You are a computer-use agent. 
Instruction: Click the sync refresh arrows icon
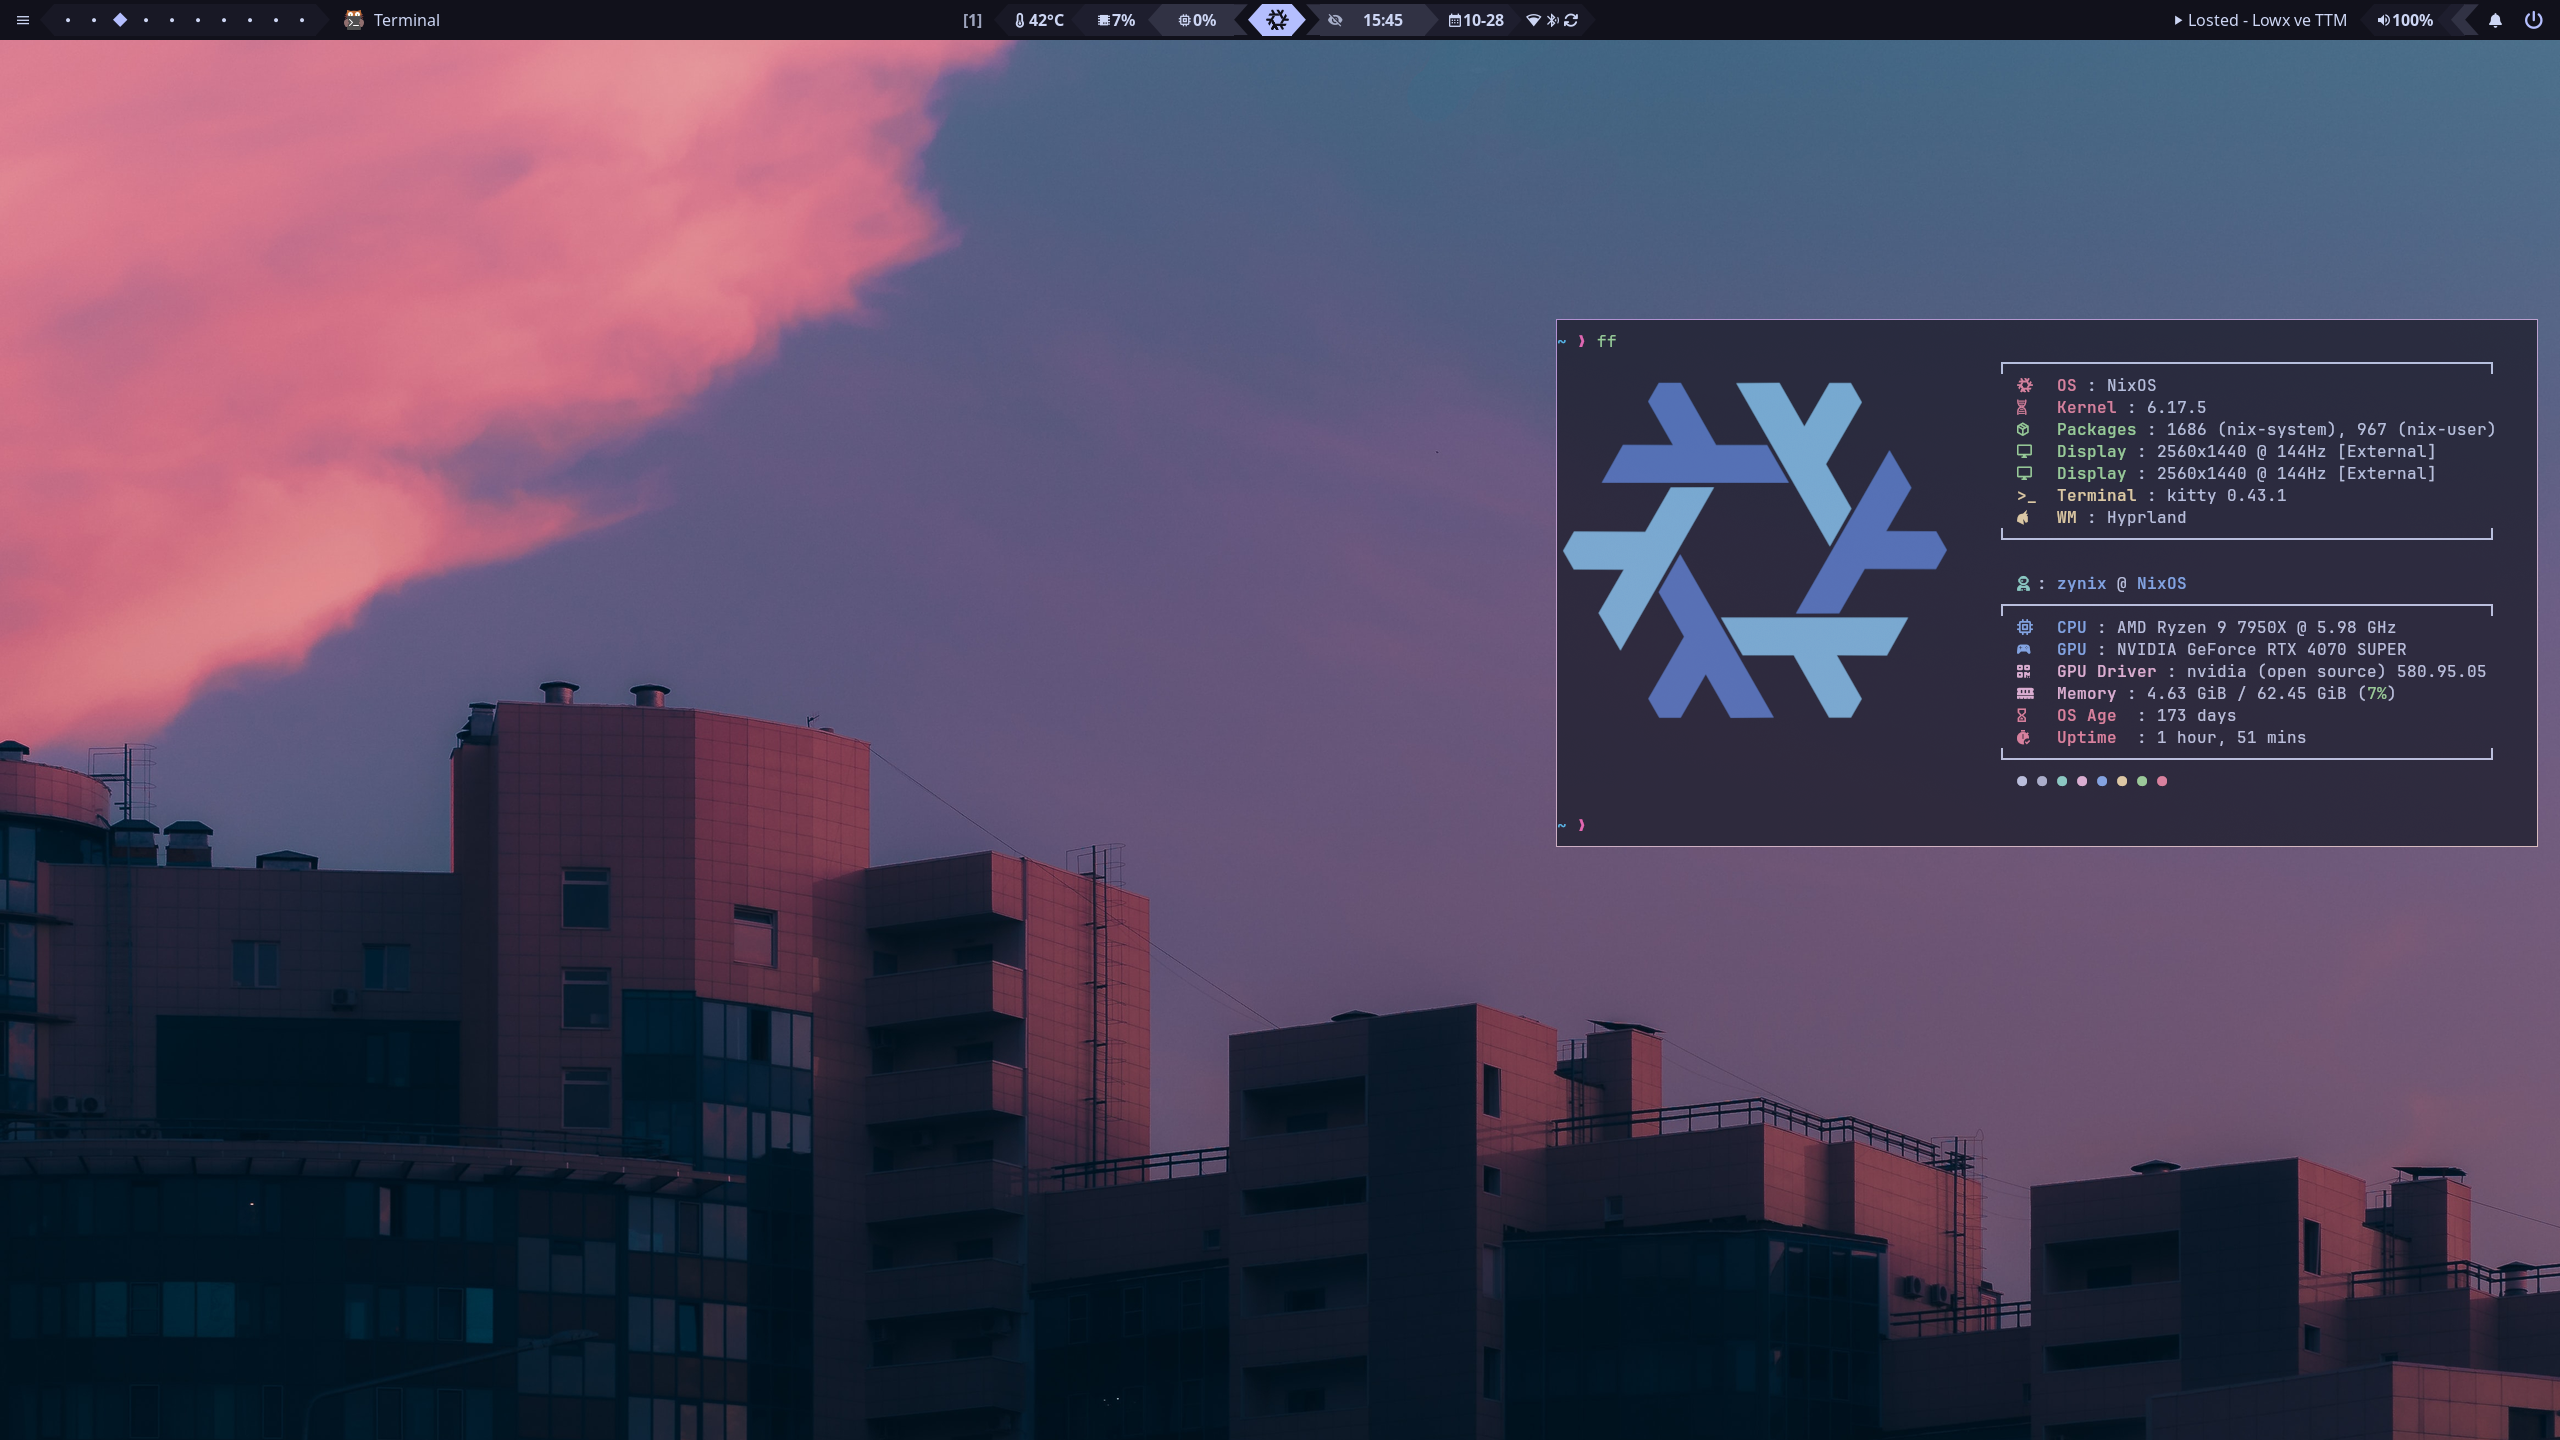click(x=1571, y=20)
